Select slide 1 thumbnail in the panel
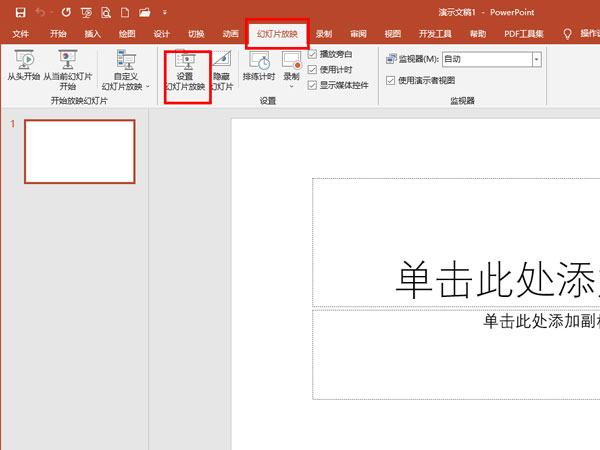 (79, 152)
